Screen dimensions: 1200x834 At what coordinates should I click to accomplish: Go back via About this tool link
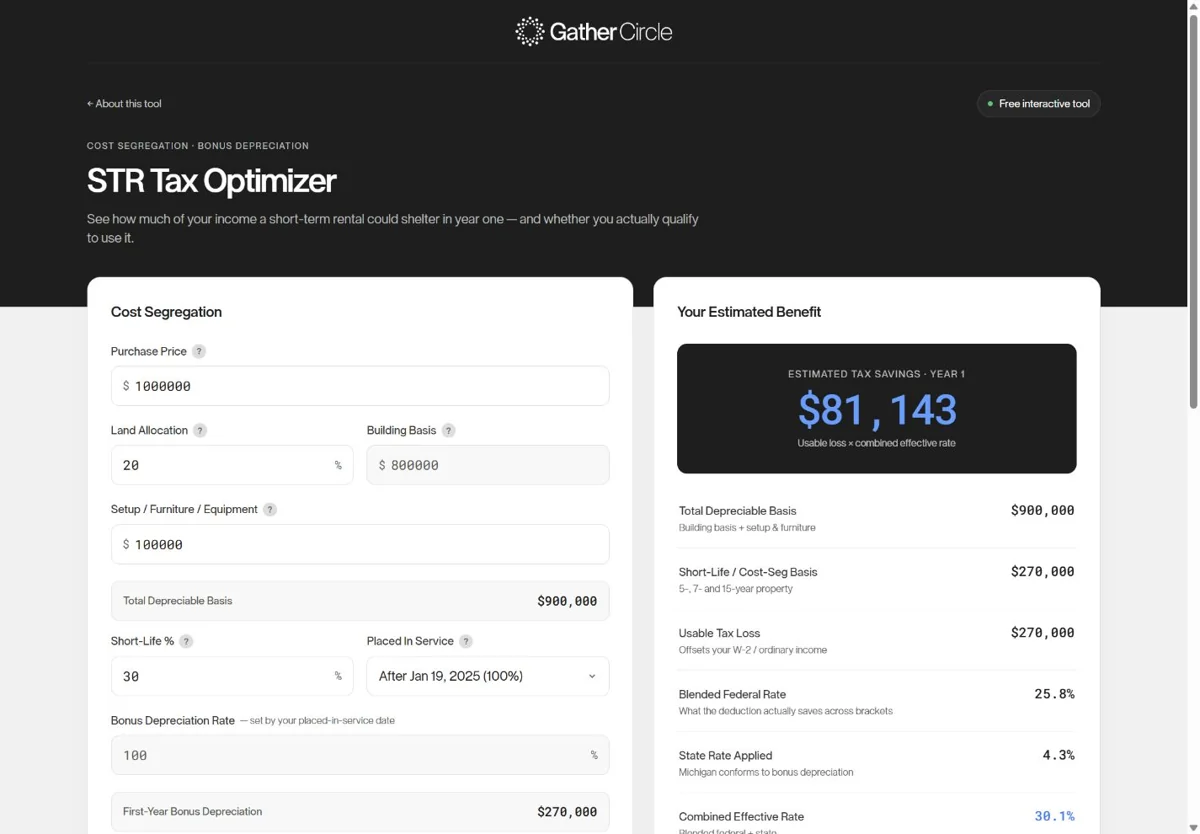click(124, 104)
